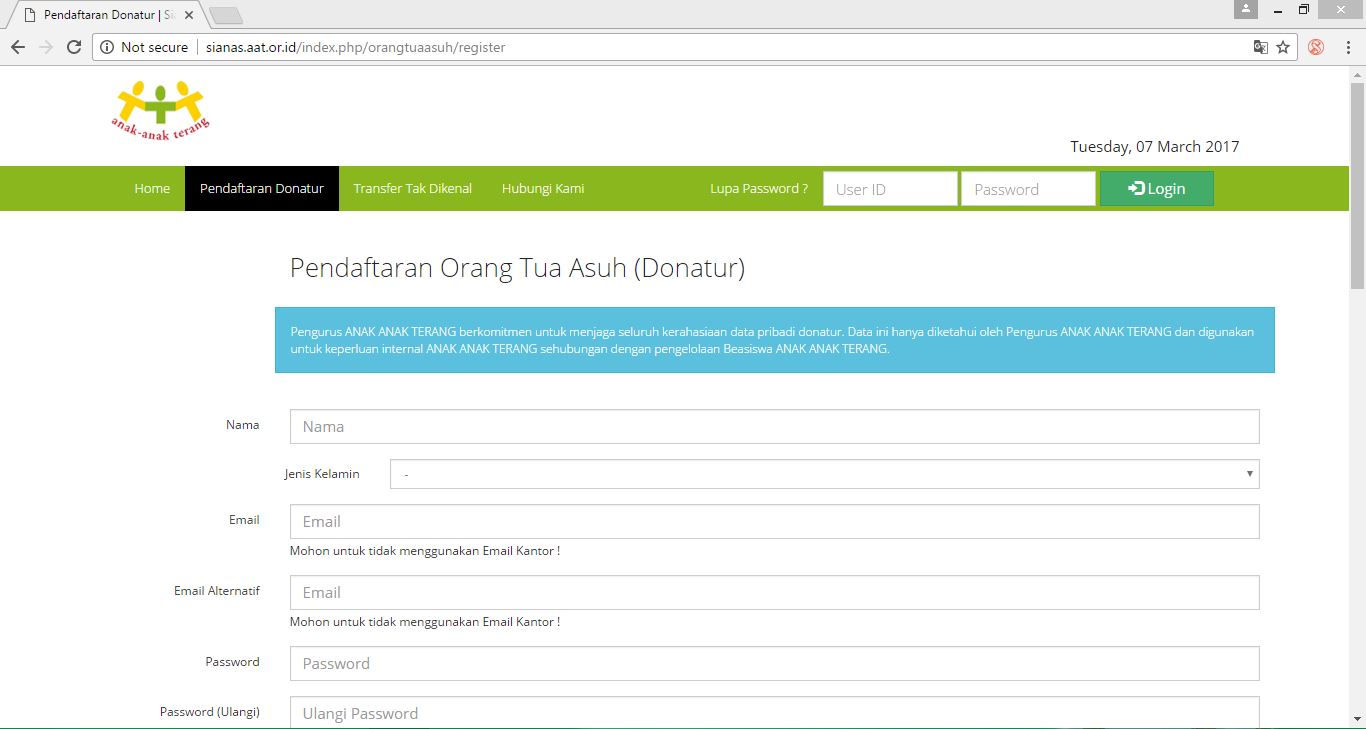
Task: Open the Hubungi Kami menu item
Action: click(543, 188)
